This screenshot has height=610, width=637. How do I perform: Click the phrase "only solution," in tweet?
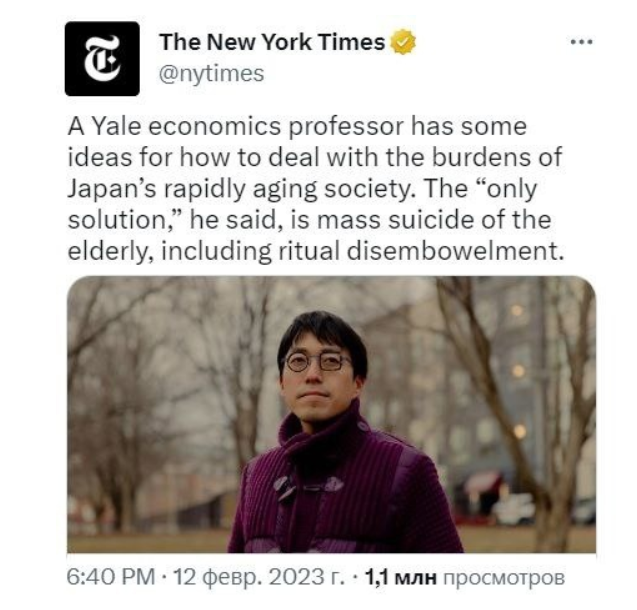(302, 204)
